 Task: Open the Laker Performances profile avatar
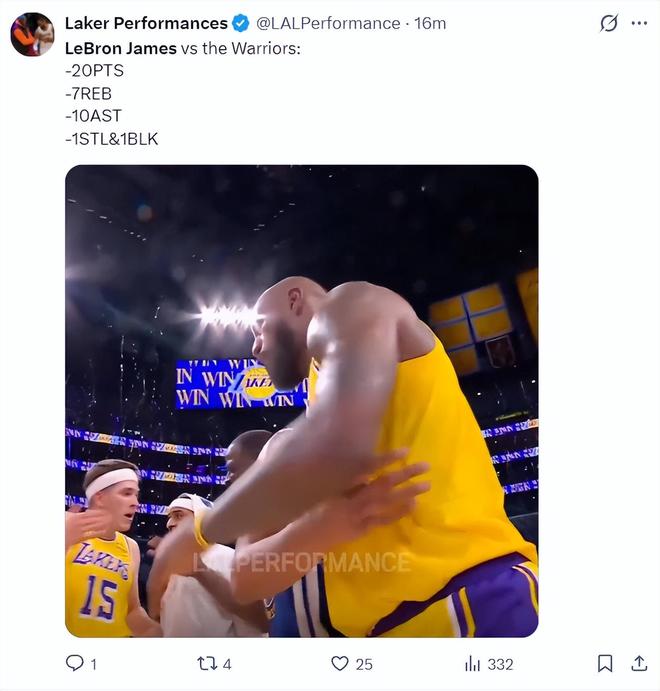(x=32, y=34)
